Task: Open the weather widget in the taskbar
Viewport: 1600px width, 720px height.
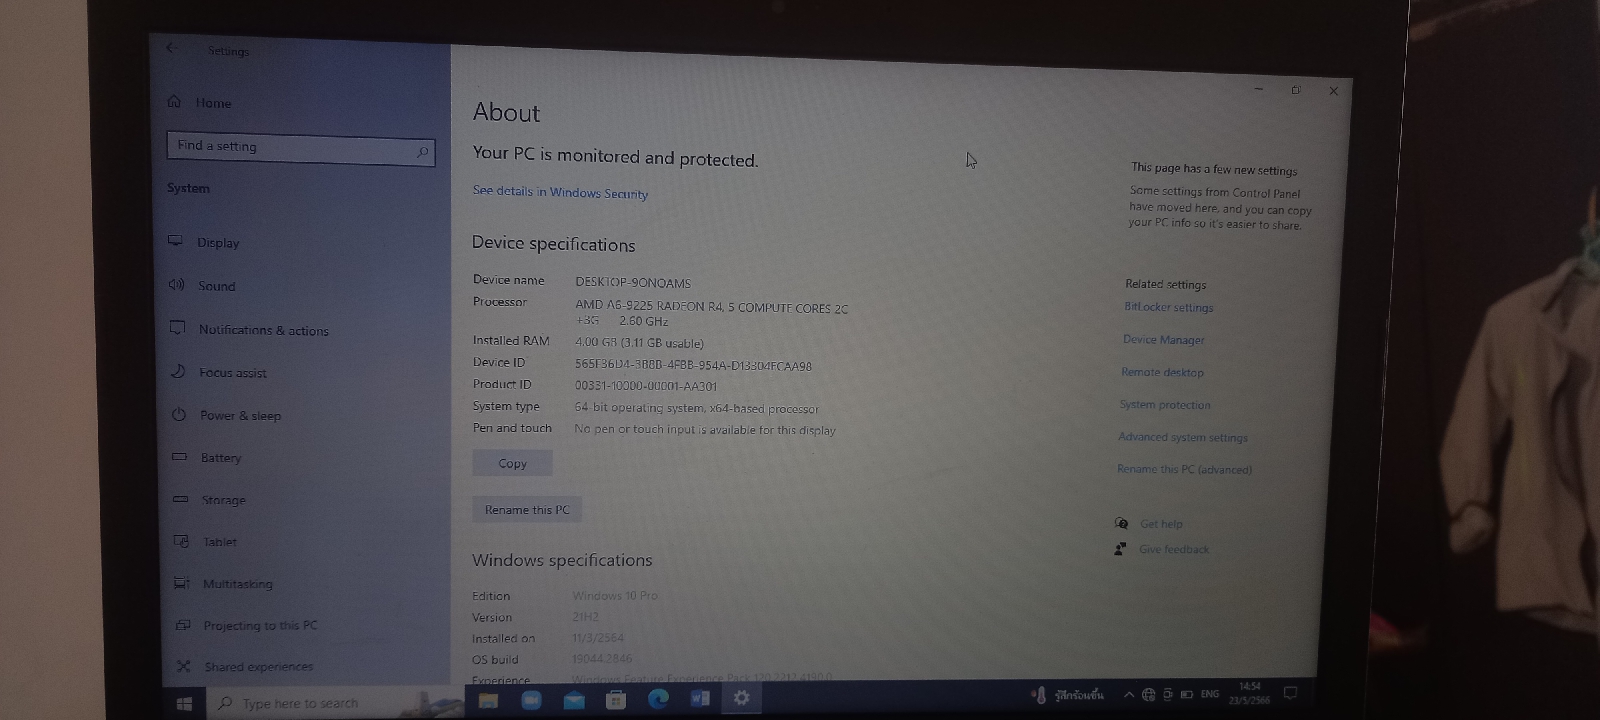Action: pos(1068,695)
